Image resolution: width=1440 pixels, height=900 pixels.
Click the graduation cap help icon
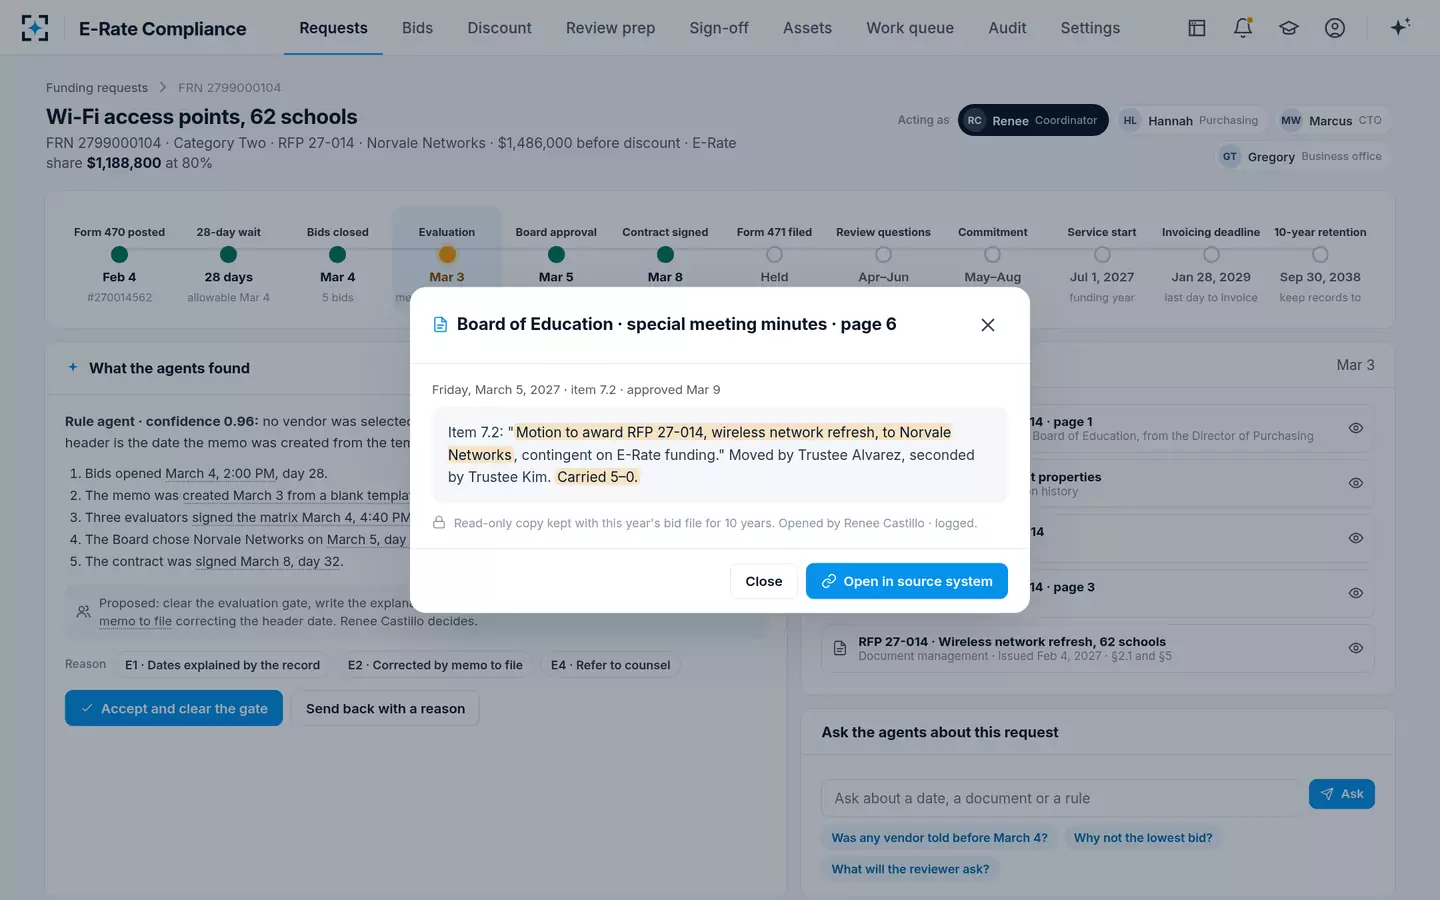[1289, 28]
